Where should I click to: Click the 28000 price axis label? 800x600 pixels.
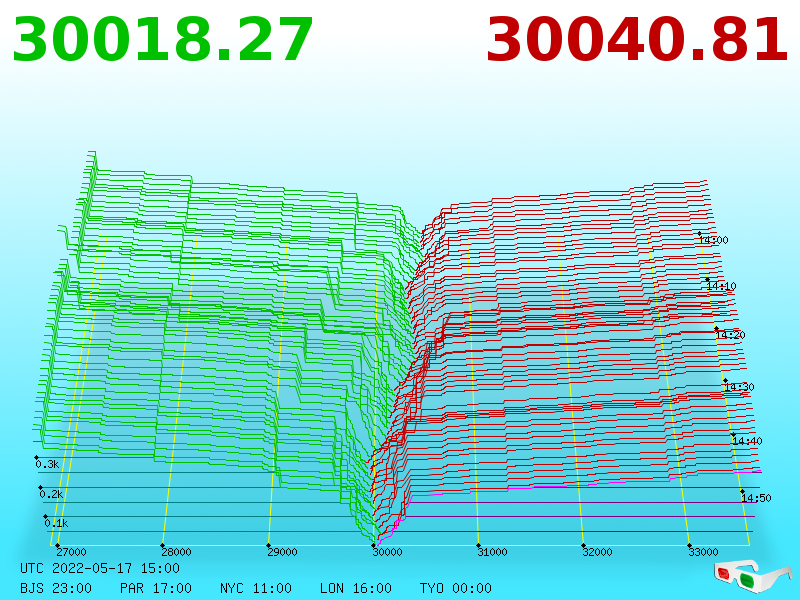click(x=177, y=552)
